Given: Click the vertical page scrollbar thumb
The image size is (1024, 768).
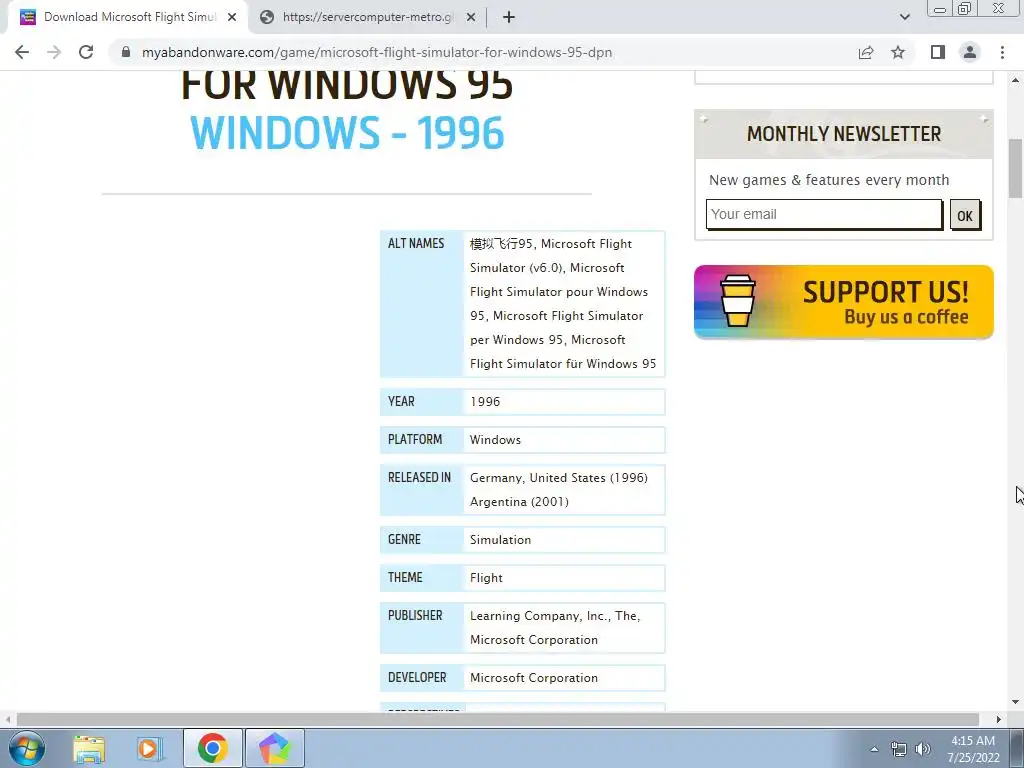Looking at the screenshot, I should [1016, 168].
